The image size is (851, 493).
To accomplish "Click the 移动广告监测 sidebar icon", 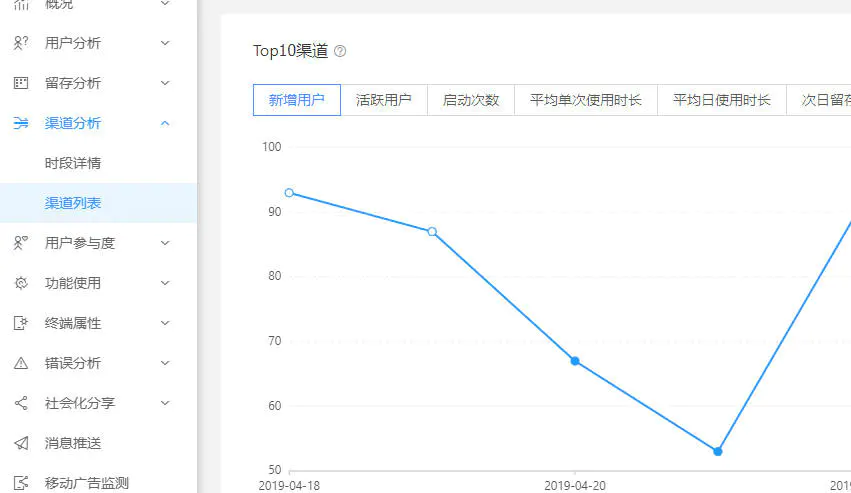I will pos(21,483).
